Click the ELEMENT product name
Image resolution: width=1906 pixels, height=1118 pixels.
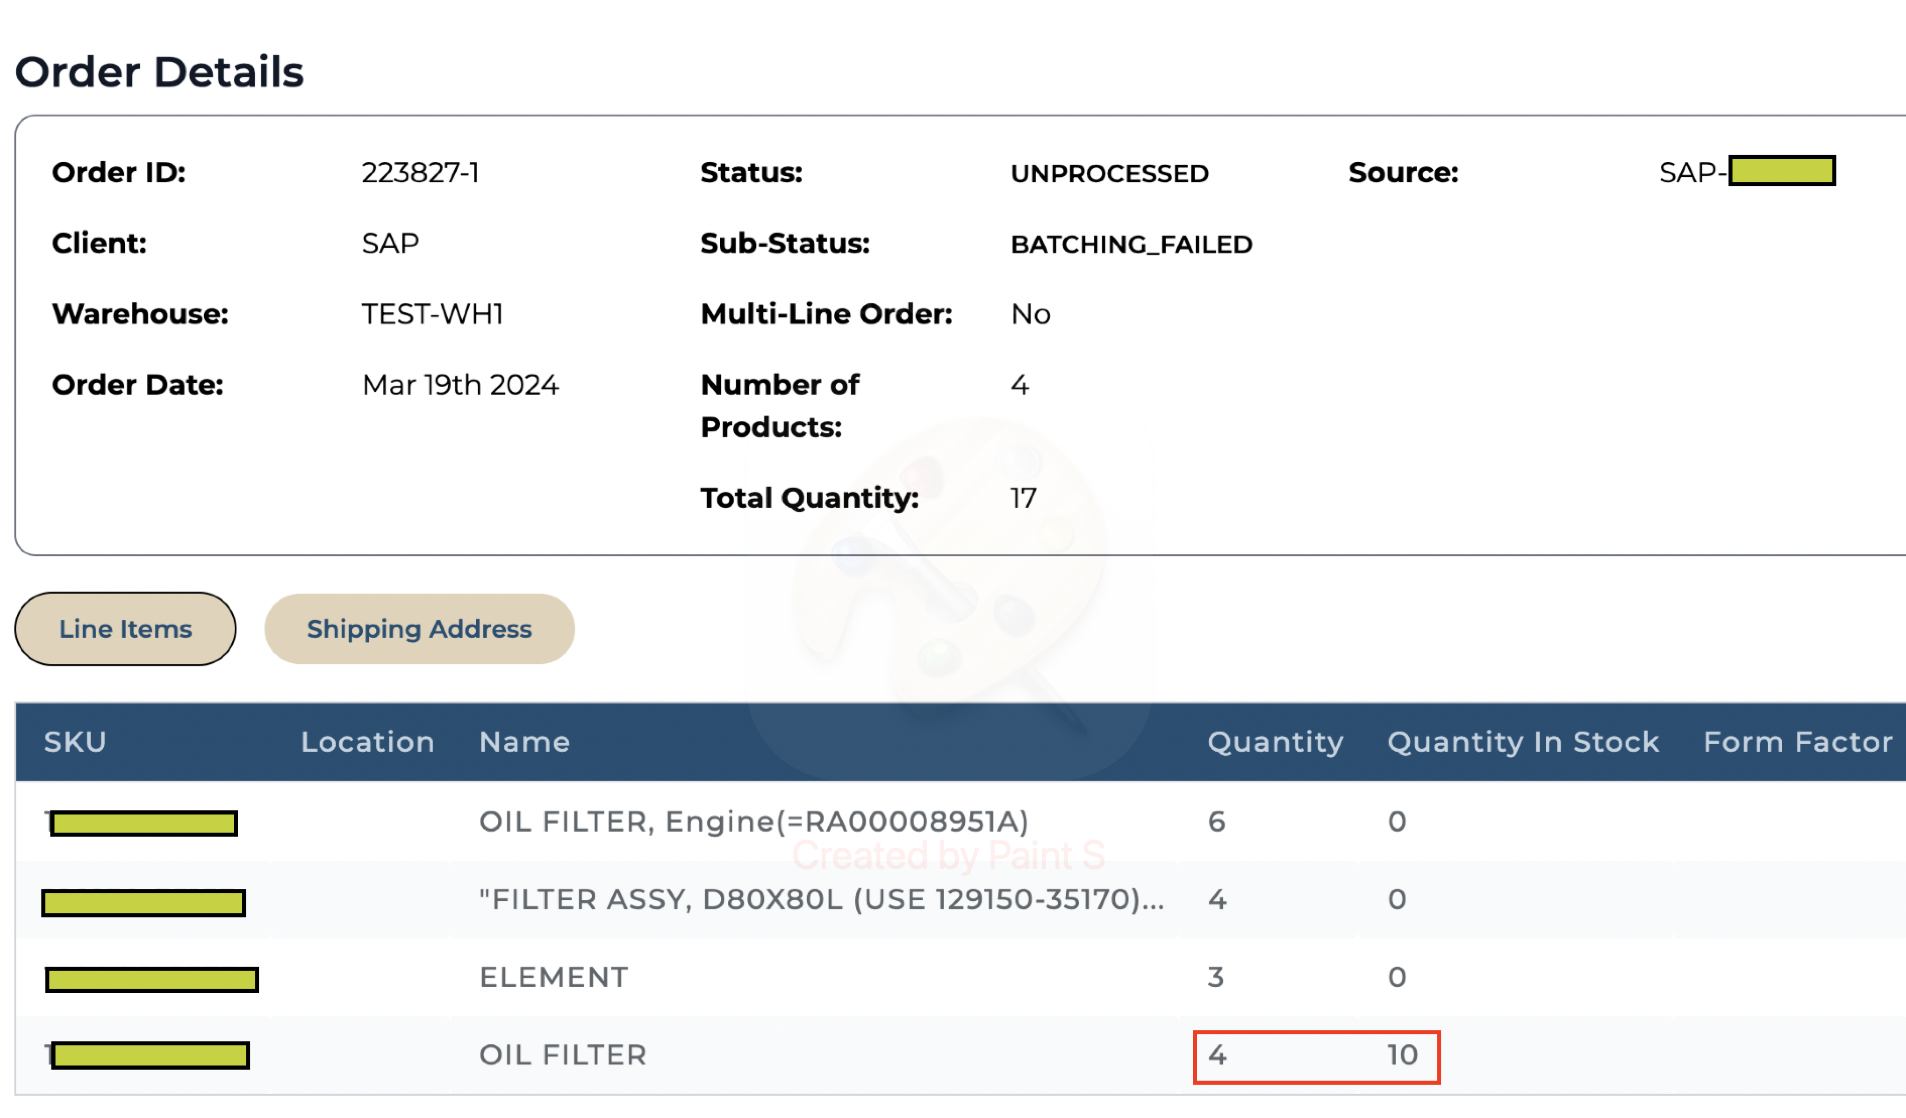pyautogui.click(x=553, y=977)
